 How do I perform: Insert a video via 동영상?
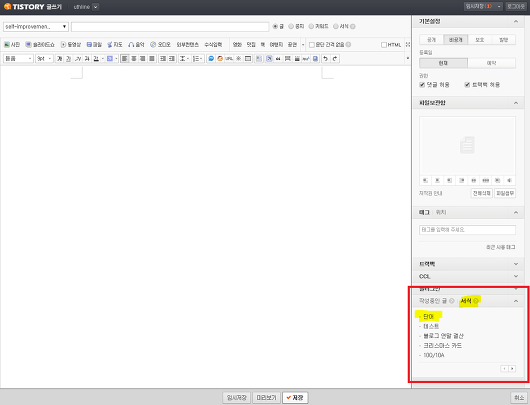pyautogui.click(x=71, y=45)
